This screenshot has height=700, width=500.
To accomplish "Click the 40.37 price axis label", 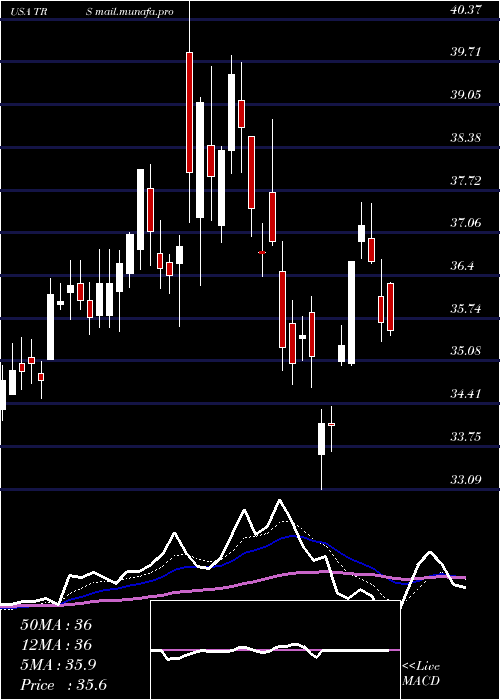I will point(466,10).
